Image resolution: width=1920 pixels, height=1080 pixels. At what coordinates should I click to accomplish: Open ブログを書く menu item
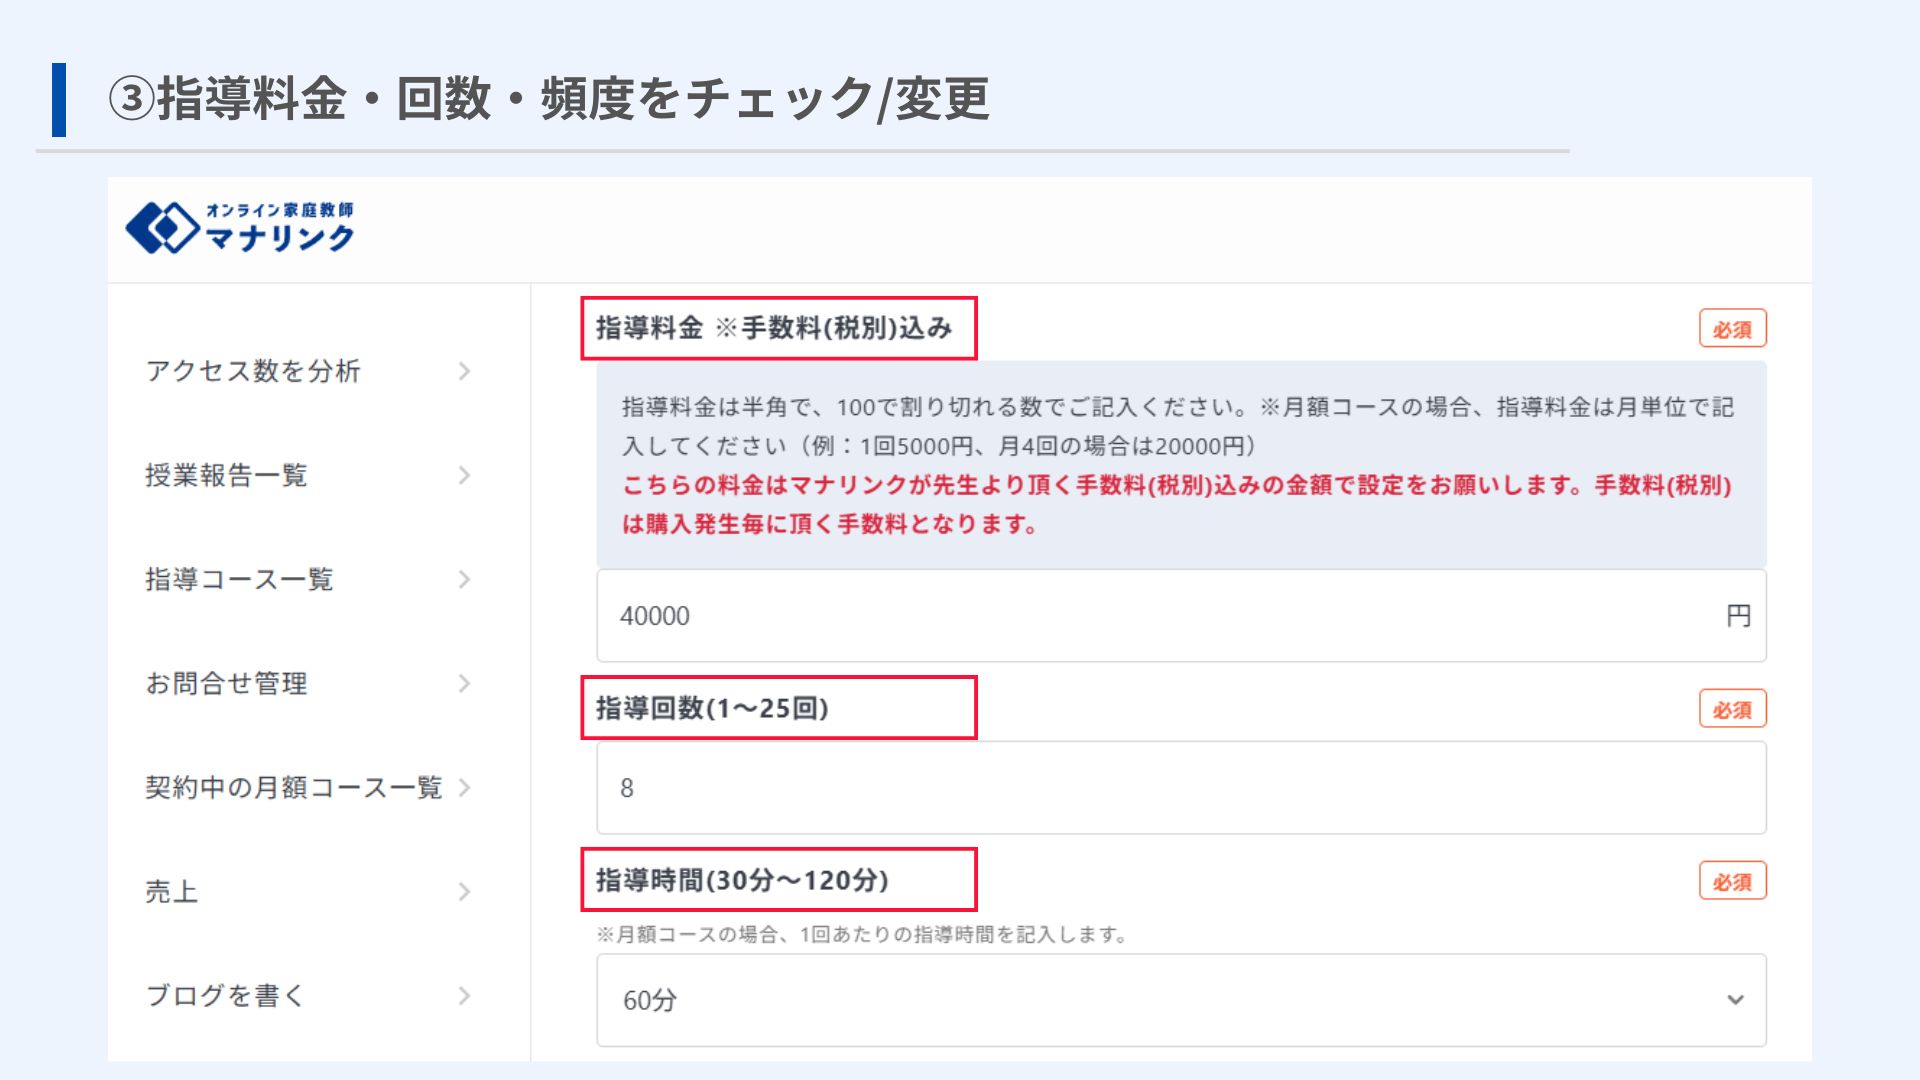310,995
